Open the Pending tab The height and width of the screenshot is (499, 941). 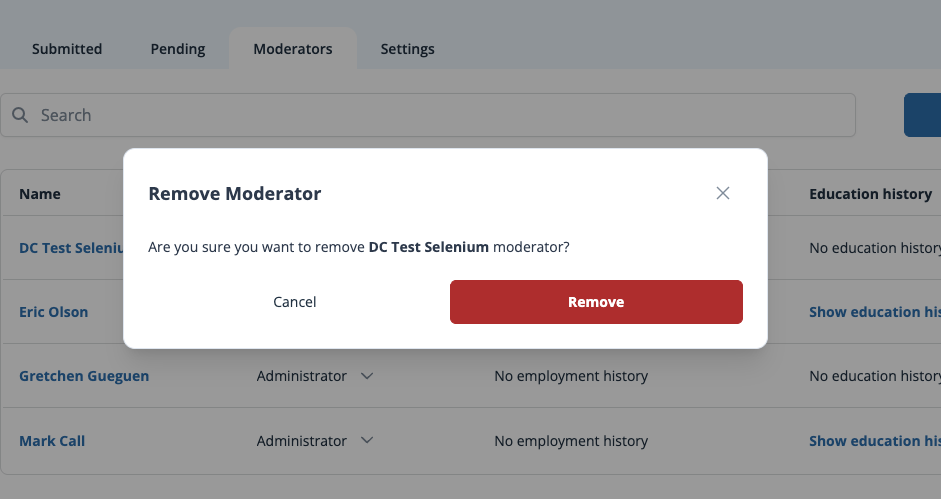[178, 49]
